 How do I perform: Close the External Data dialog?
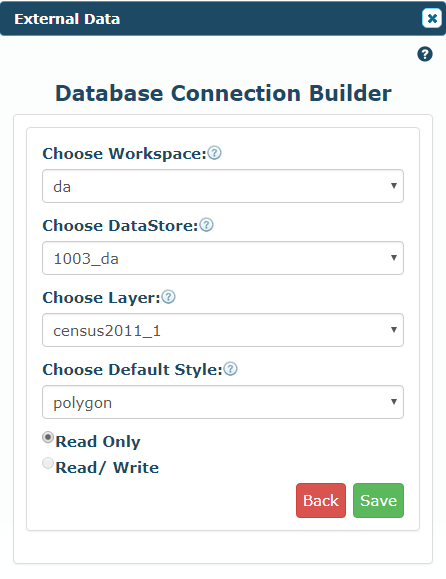click(432, 18)
